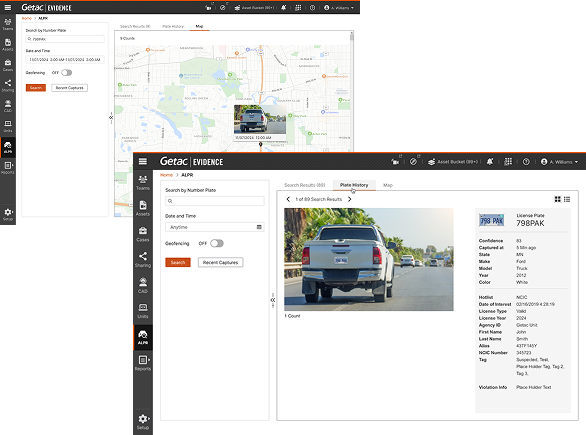Toggle Geofencing switch in back window
The height and width of the screenshot is (435, 586).
pos(67,72)
